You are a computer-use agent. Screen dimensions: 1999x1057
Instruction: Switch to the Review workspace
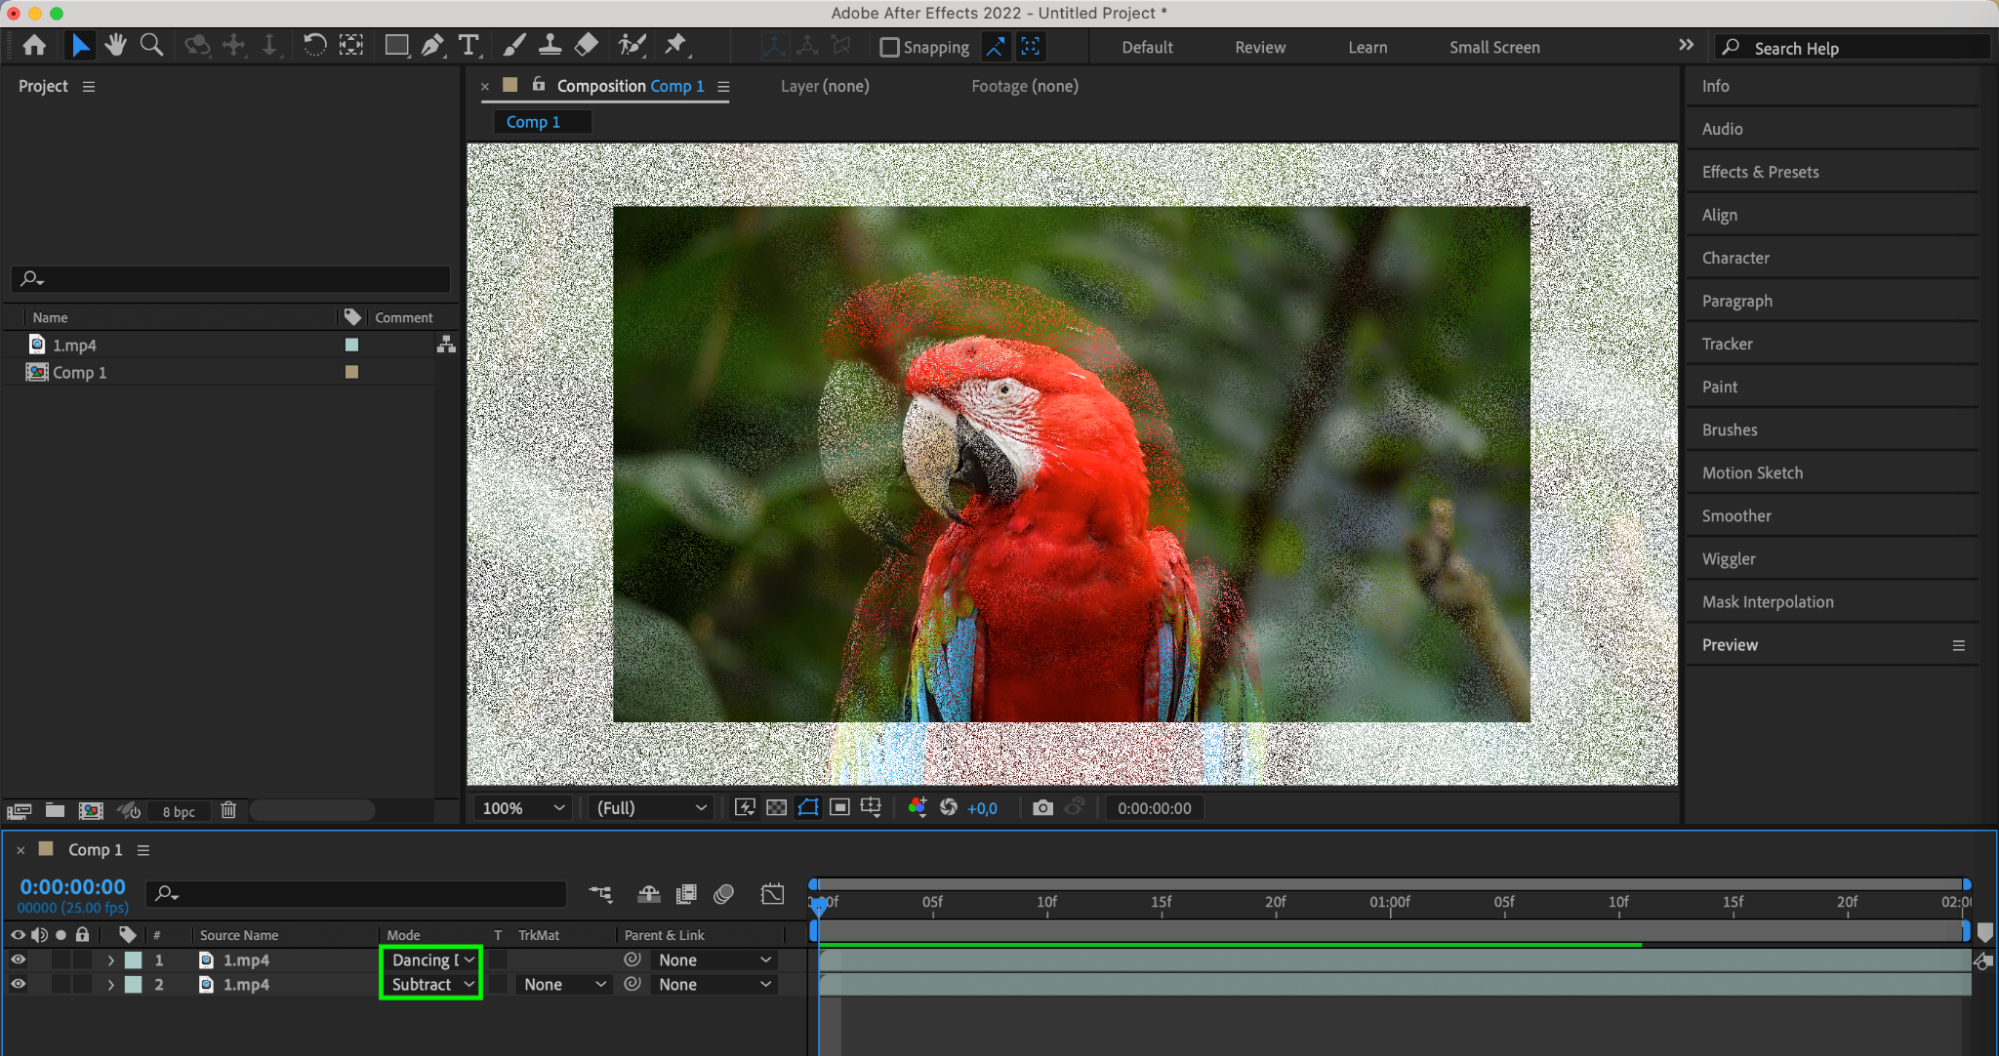pos(1259,47)
